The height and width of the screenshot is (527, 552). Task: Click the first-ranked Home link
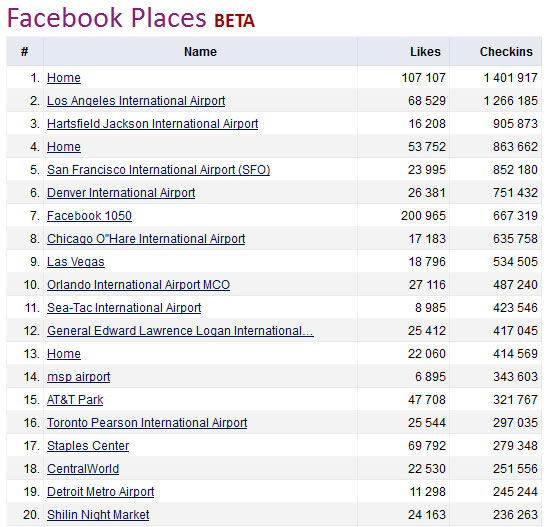coord(64,78)
